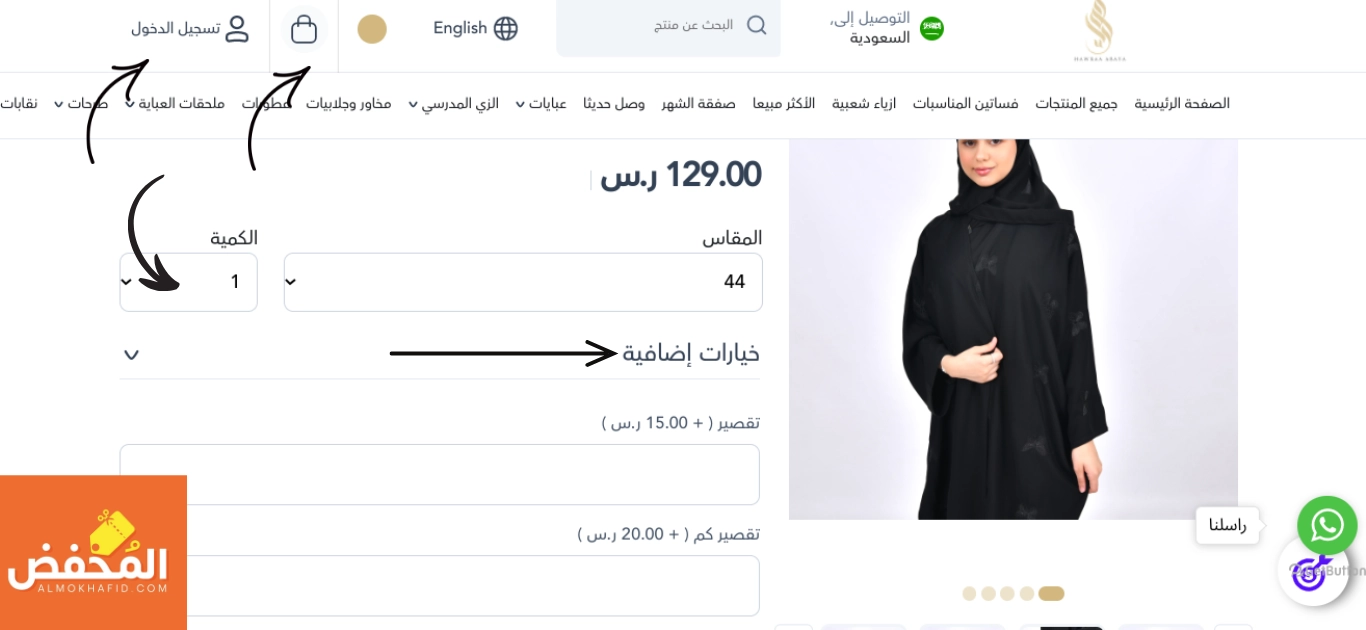Click the تسجيل الدخول login link
Image resolution: width=1366 pixels, height=630 pixels.
(x=175, y=28)
